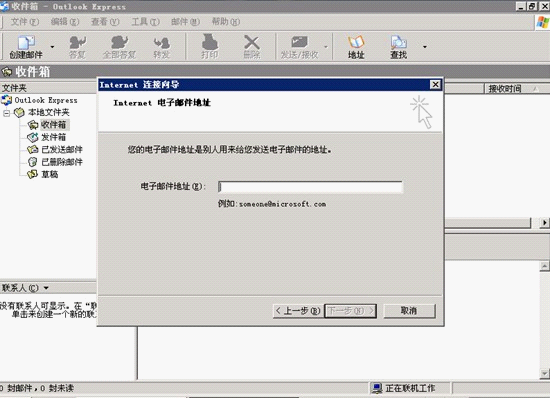551x399 pixels.
Task: Close the Internet Connection Wizard dialog
Action: click(x=435, y=84)
